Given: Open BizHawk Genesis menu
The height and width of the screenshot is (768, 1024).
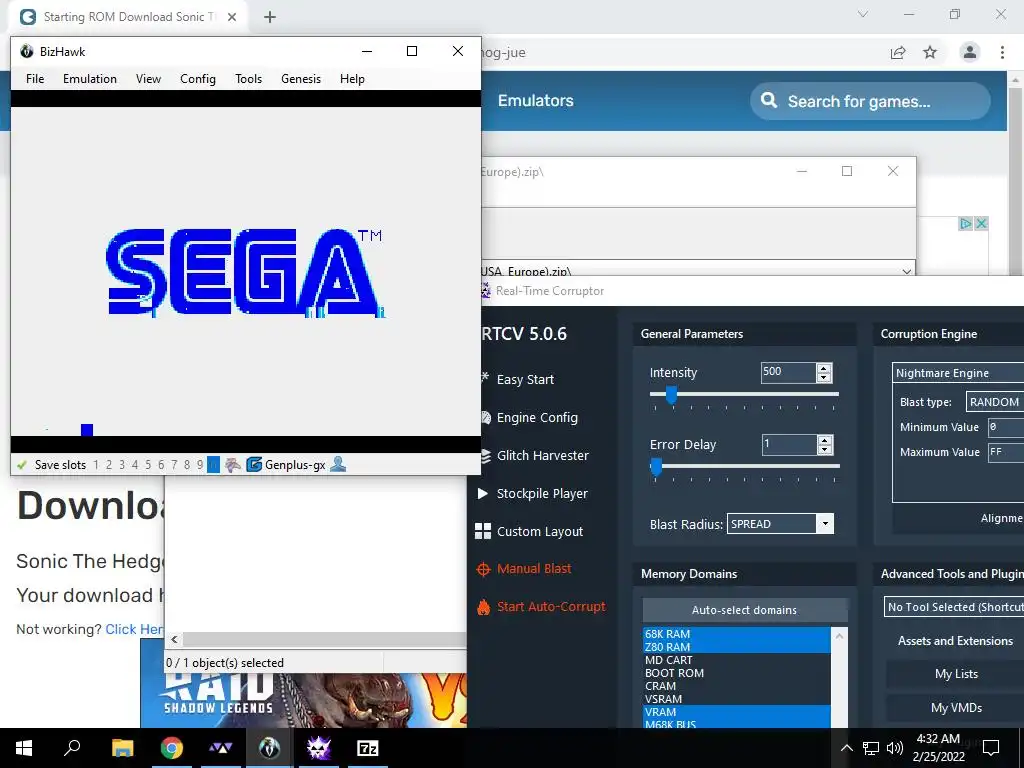Looking at the screenshot, I should (301, 79).
